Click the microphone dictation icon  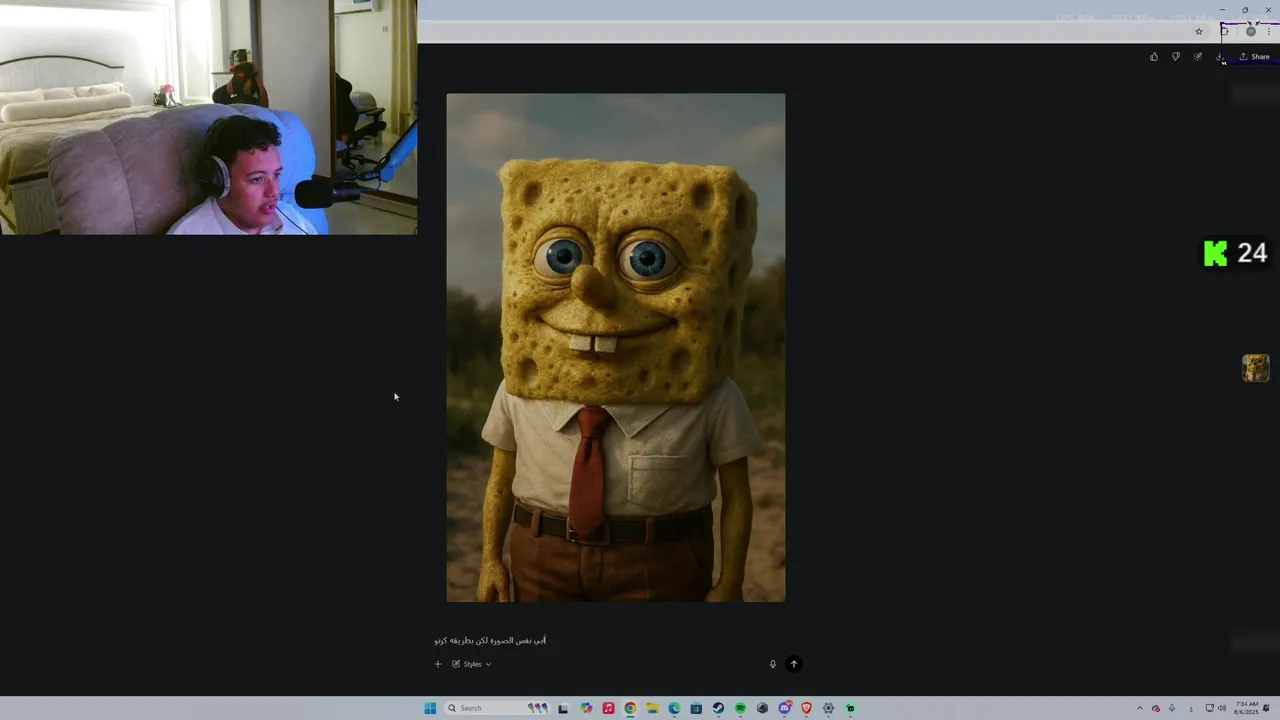click(x=772, y=664)
